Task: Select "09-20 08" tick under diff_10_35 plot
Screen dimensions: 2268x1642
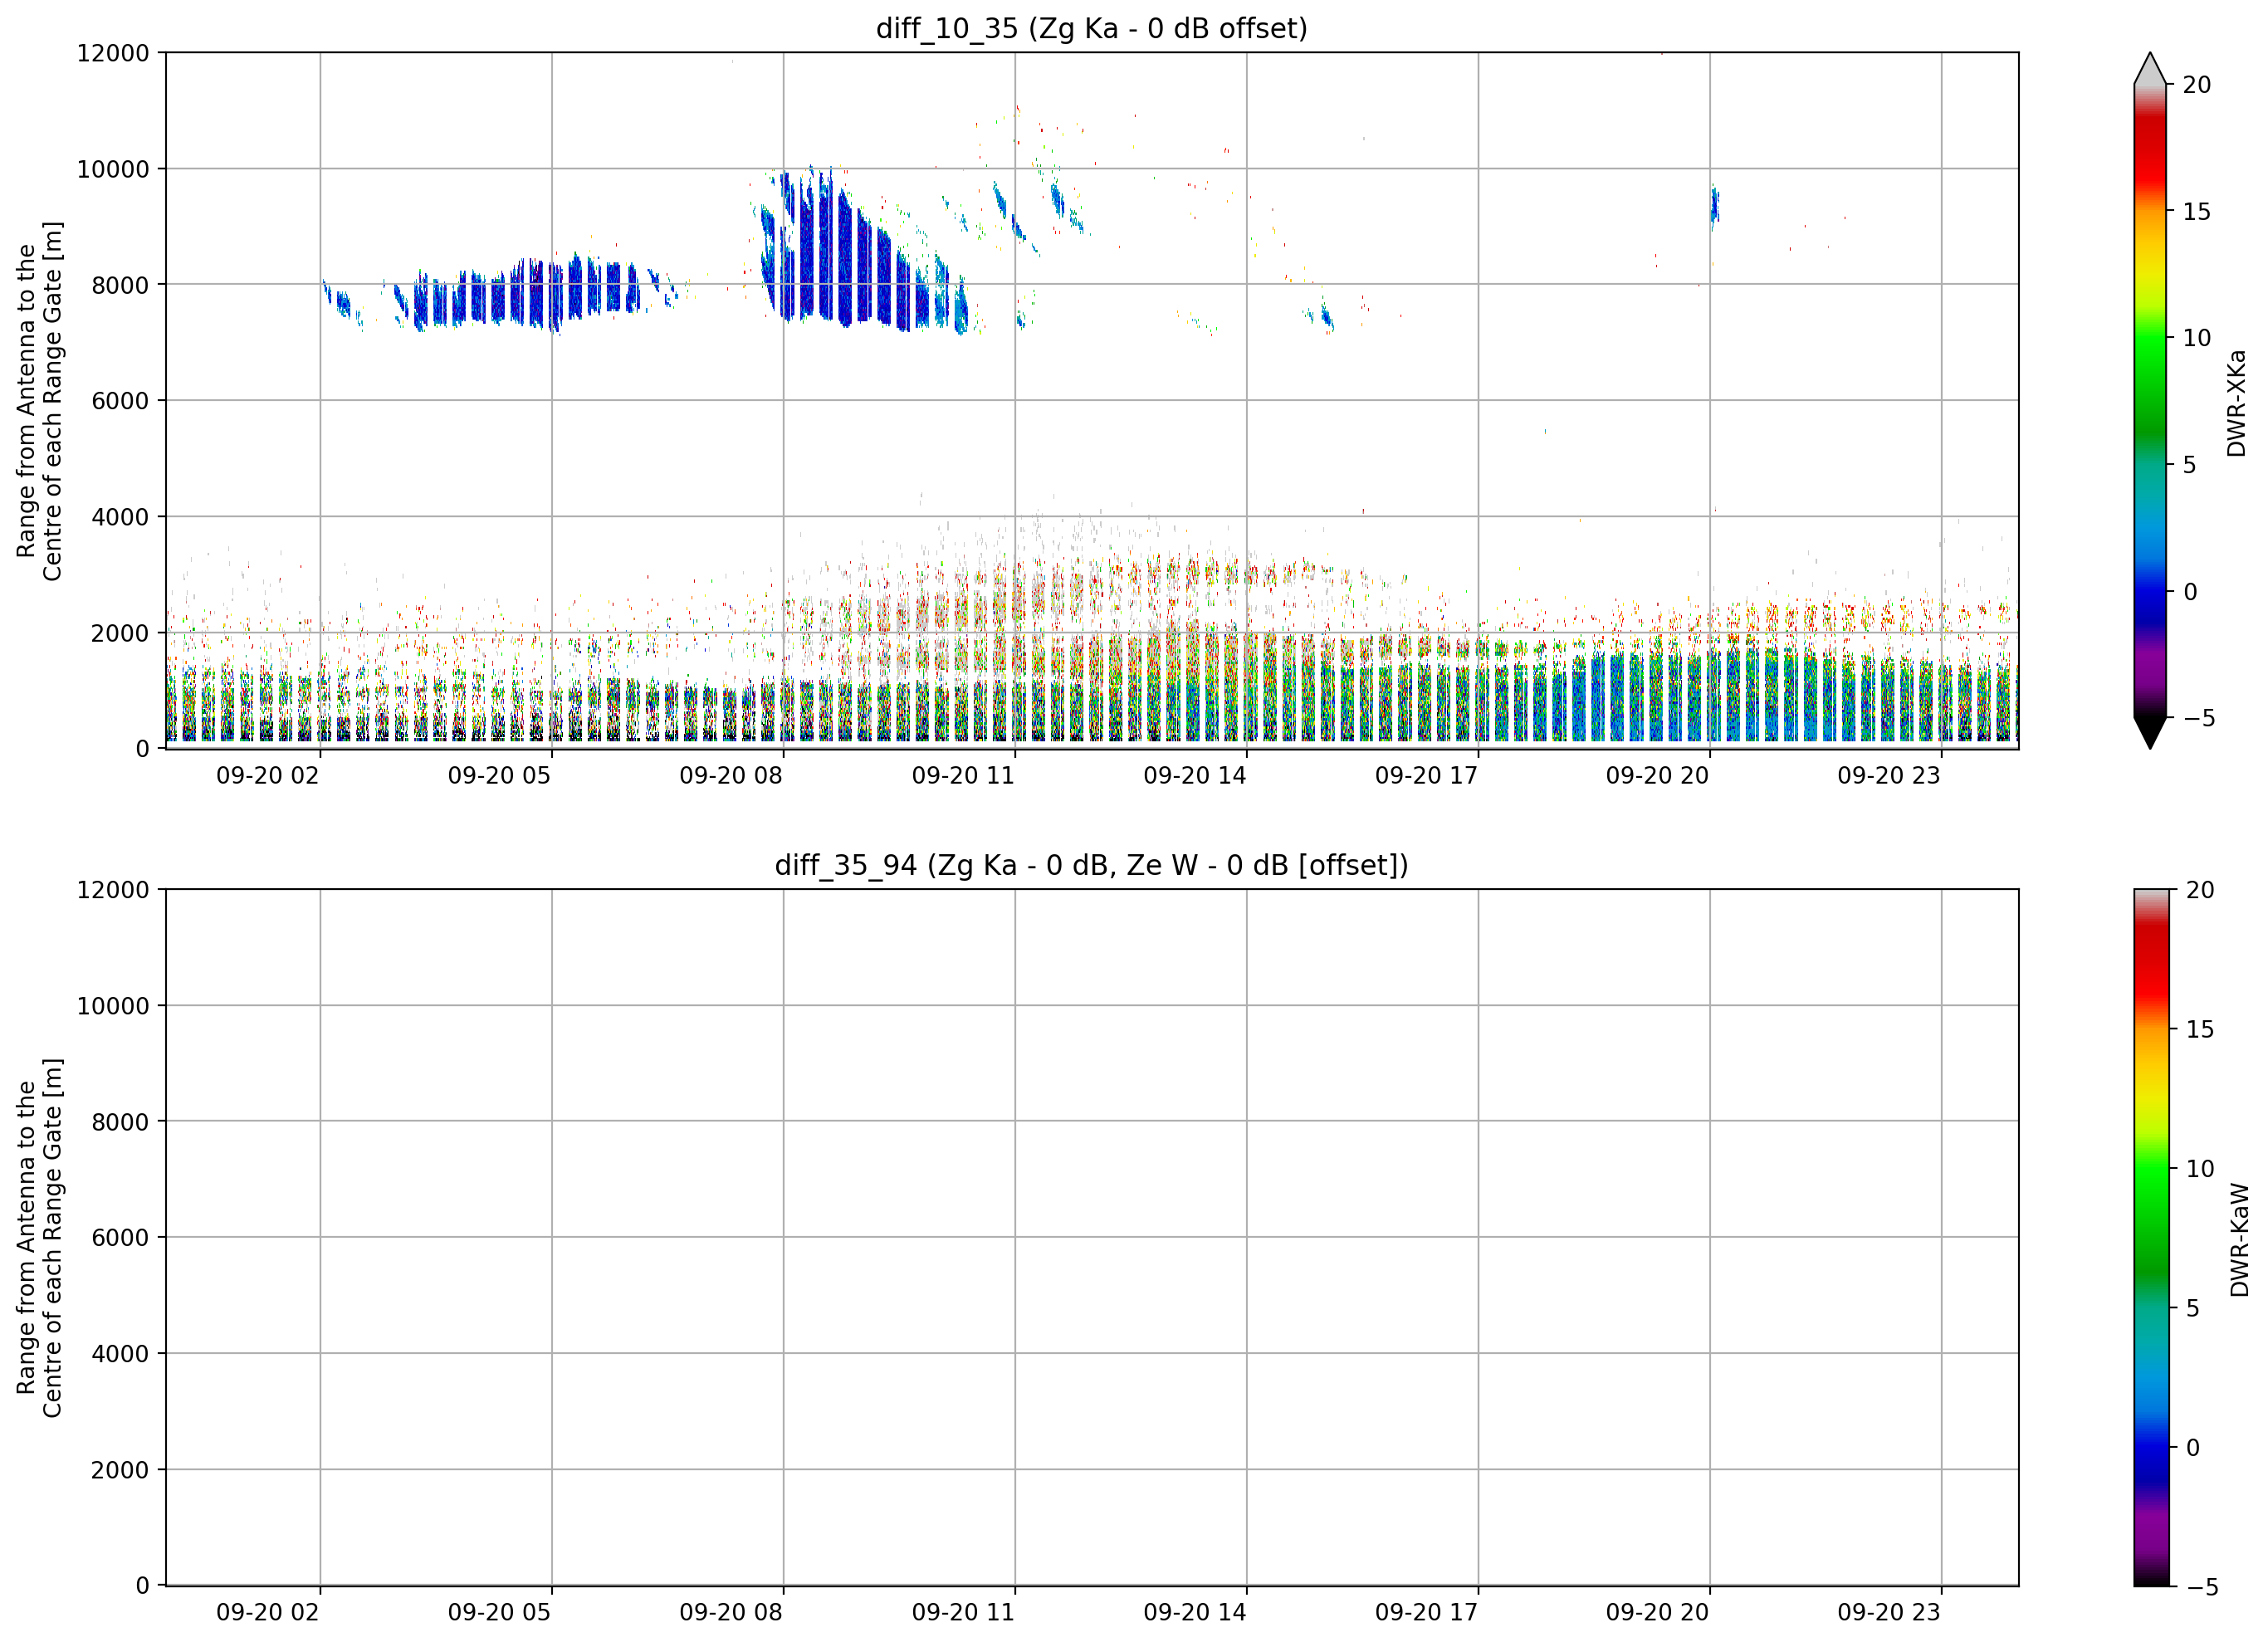Action: pyautogui.click(x=731, y=776)
